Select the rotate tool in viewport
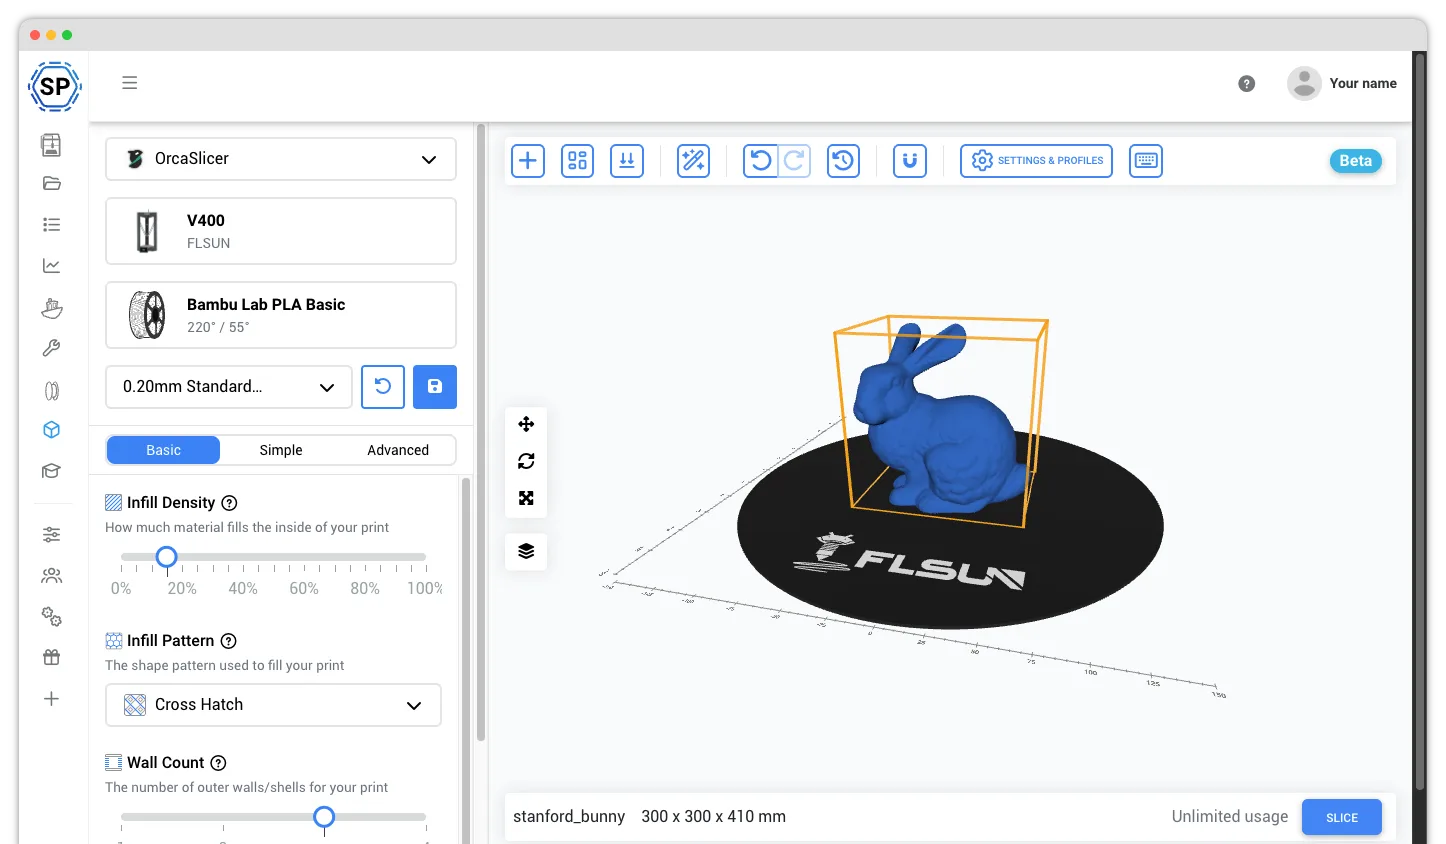The width and height of the screenshot is (1446, 844). click(x=526, y=461)
